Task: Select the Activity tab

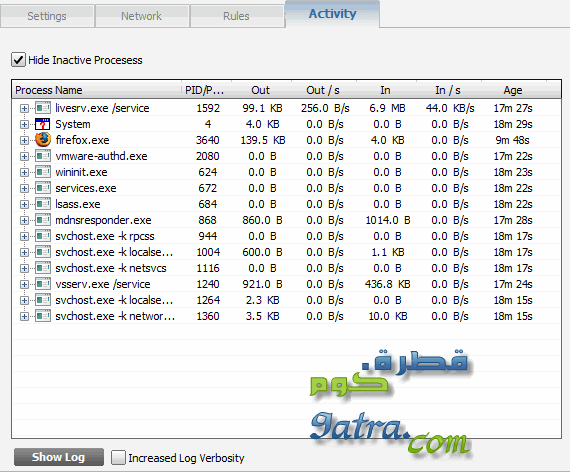Action: pos(333,14)
